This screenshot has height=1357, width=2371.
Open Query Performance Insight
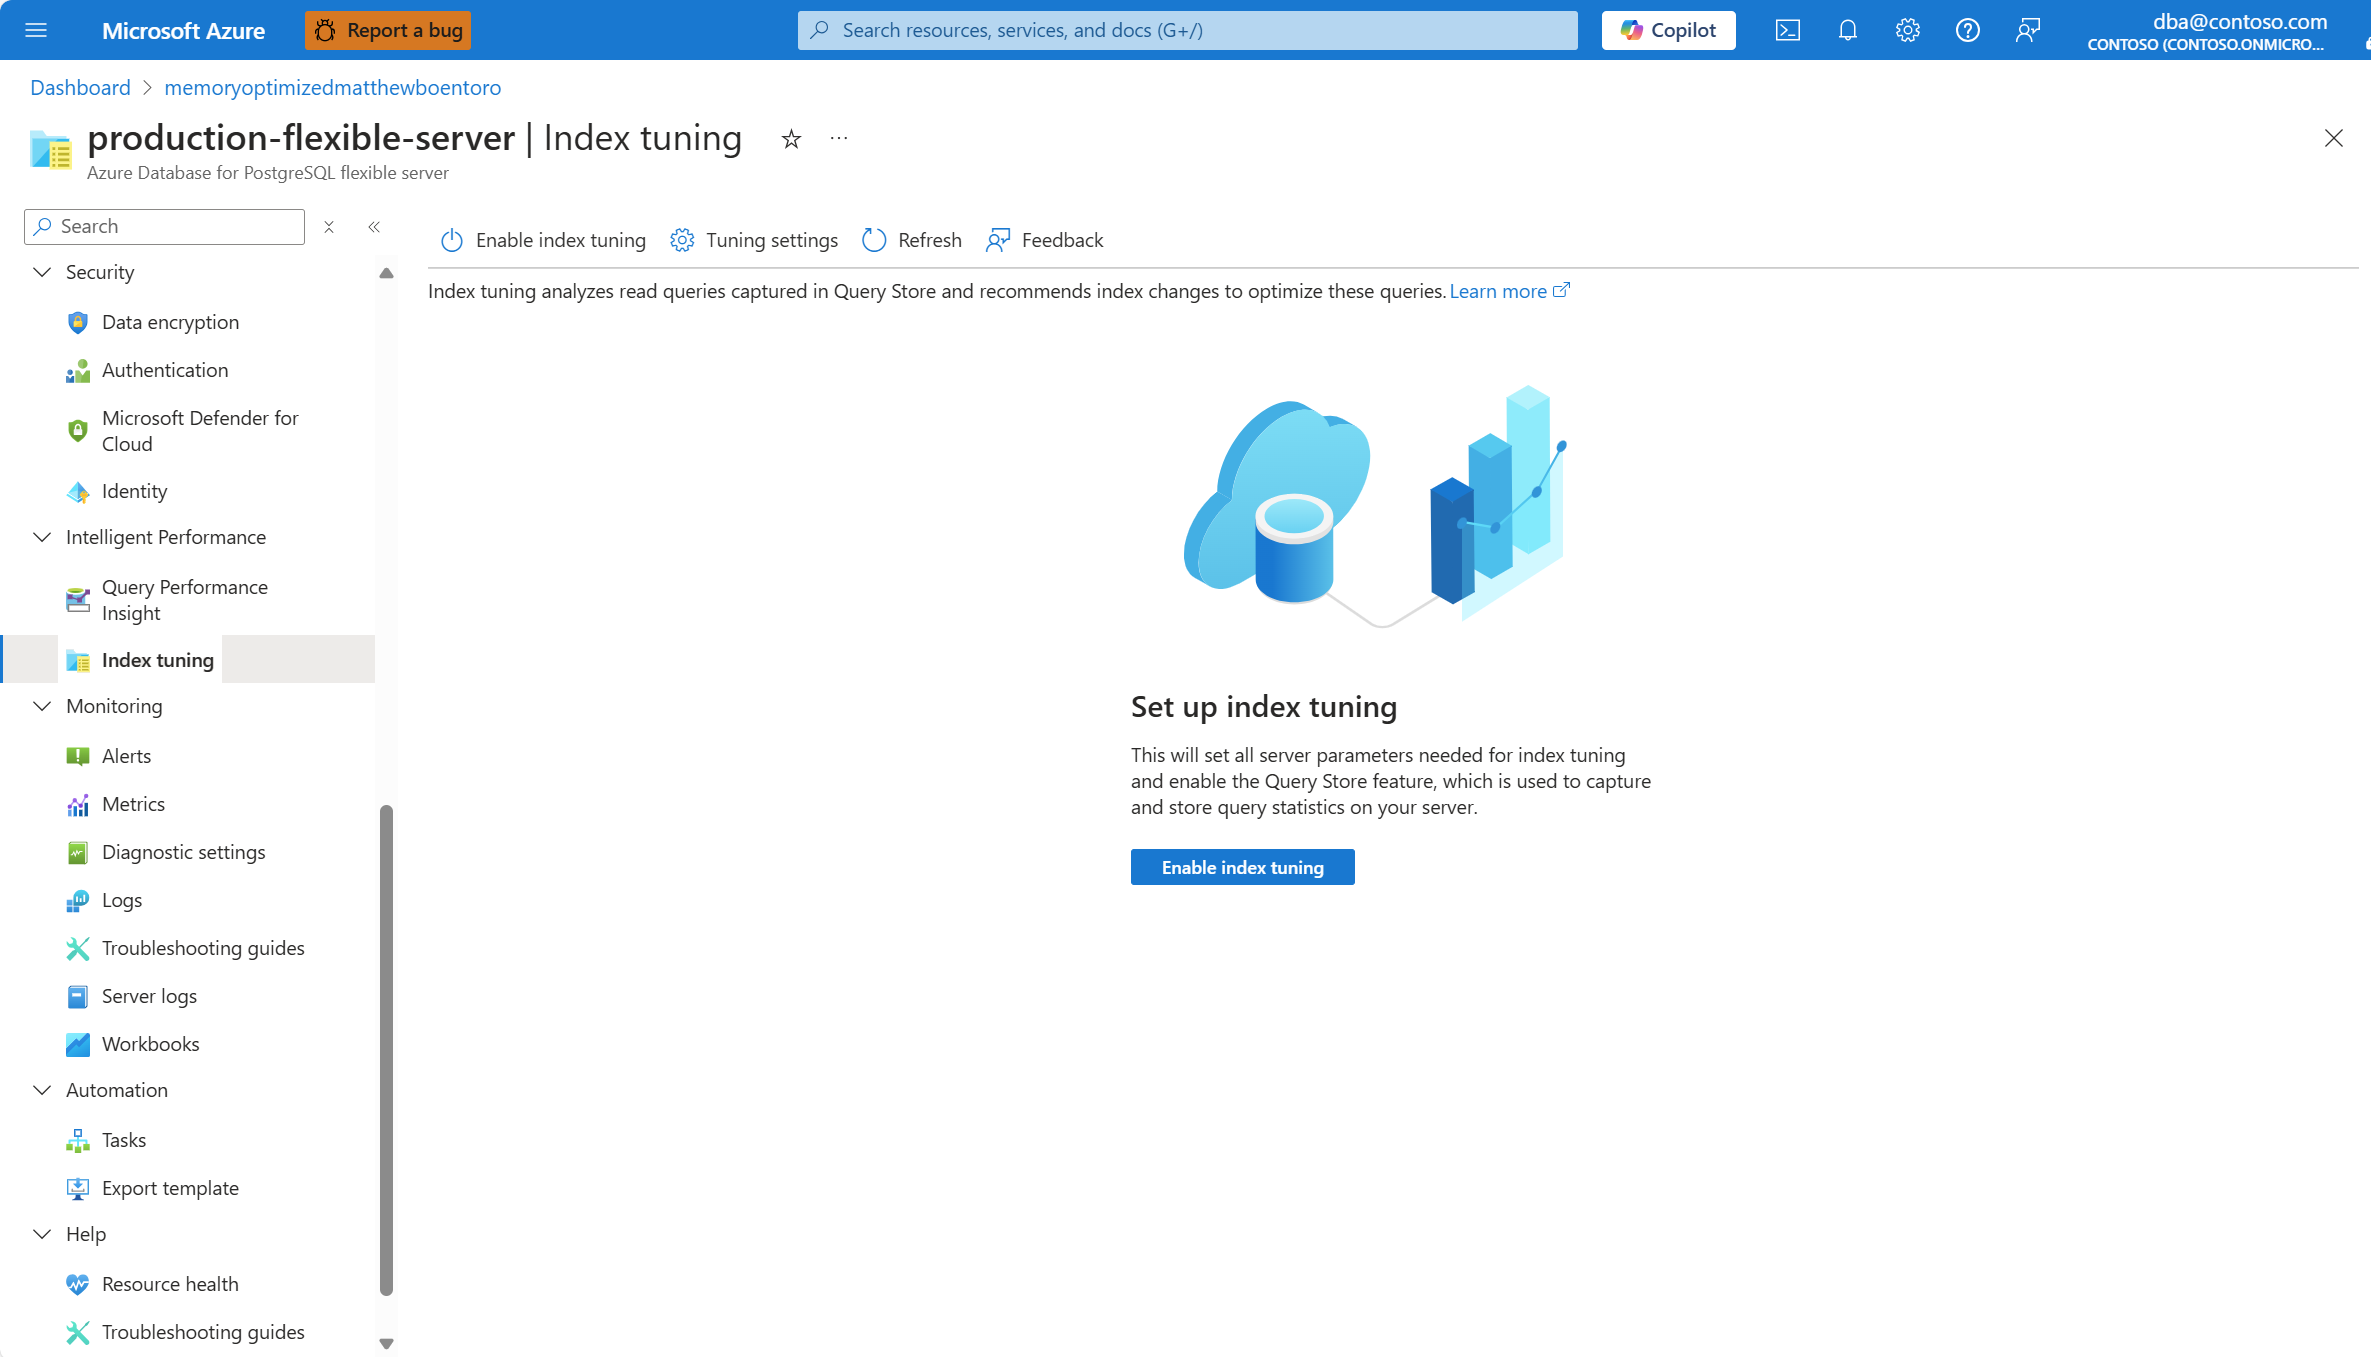tap(184, 600)
